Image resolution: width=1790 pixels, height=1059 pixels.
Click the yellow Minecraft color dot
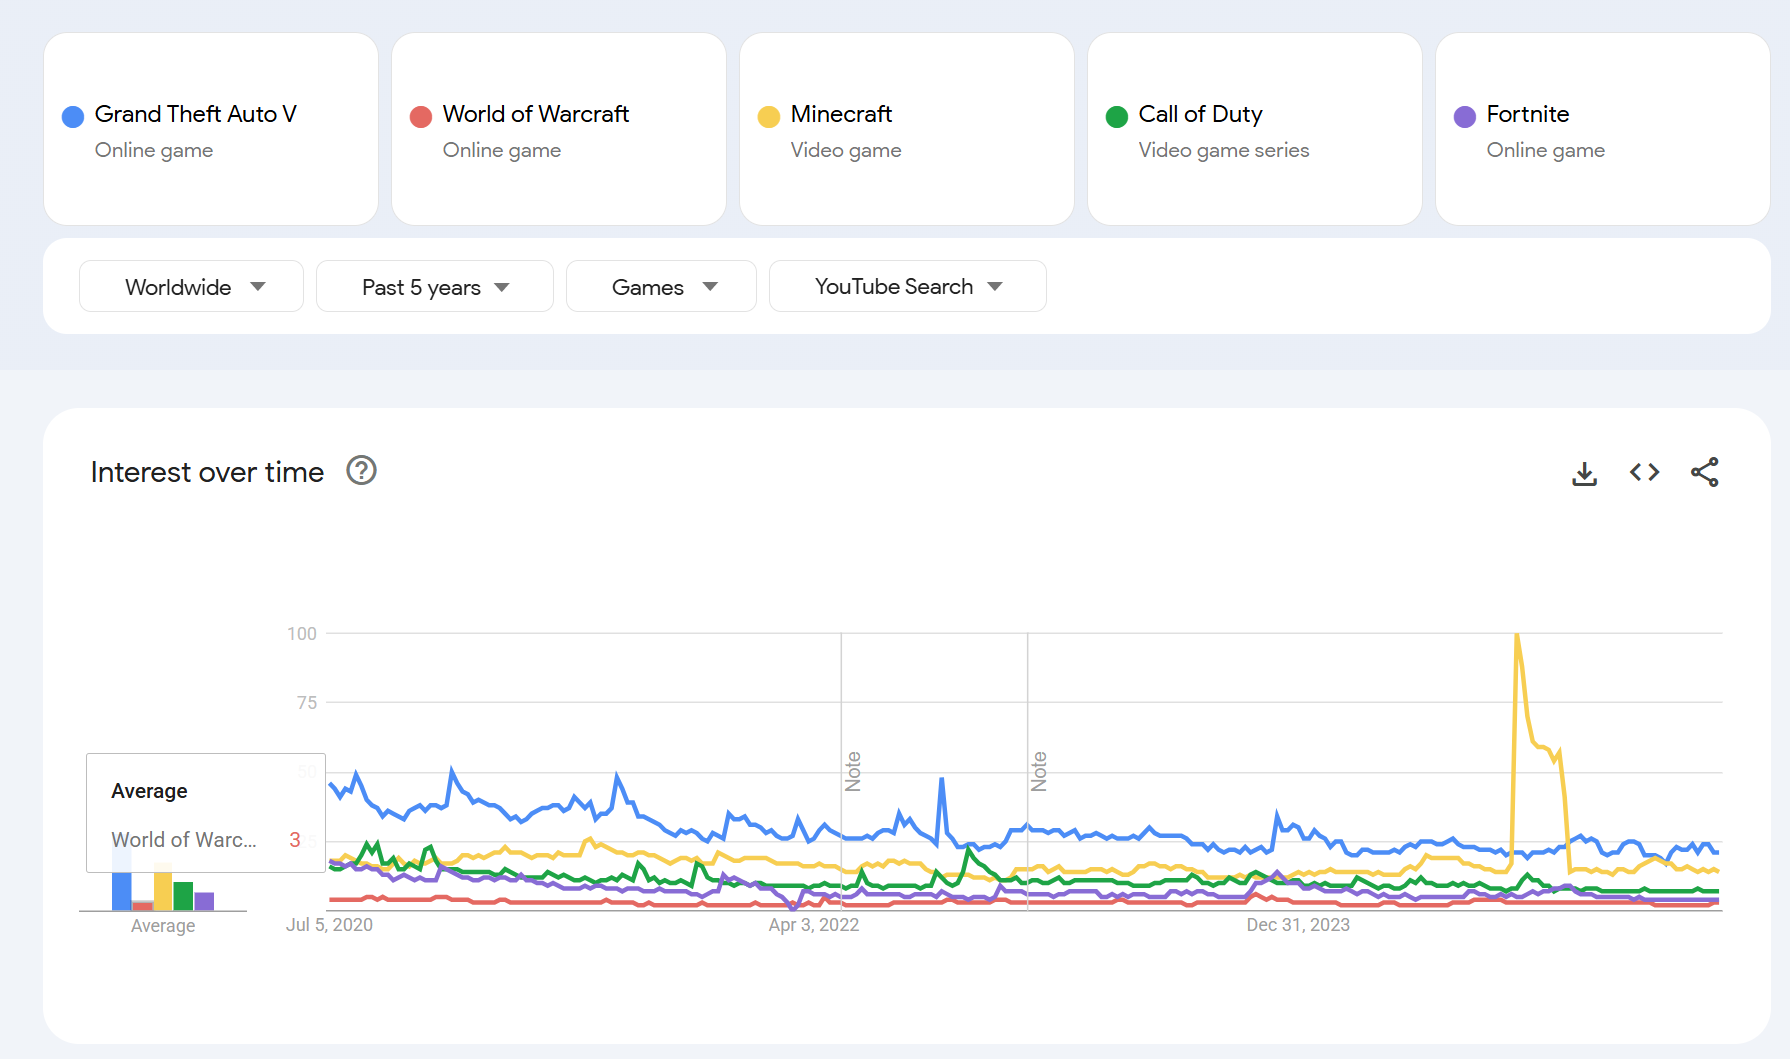click(x=769, y=117)
